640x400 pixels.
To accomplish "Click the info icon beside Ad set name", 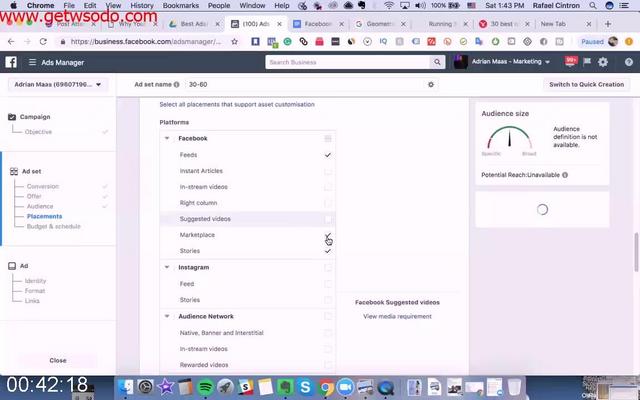I will point(176,84).
